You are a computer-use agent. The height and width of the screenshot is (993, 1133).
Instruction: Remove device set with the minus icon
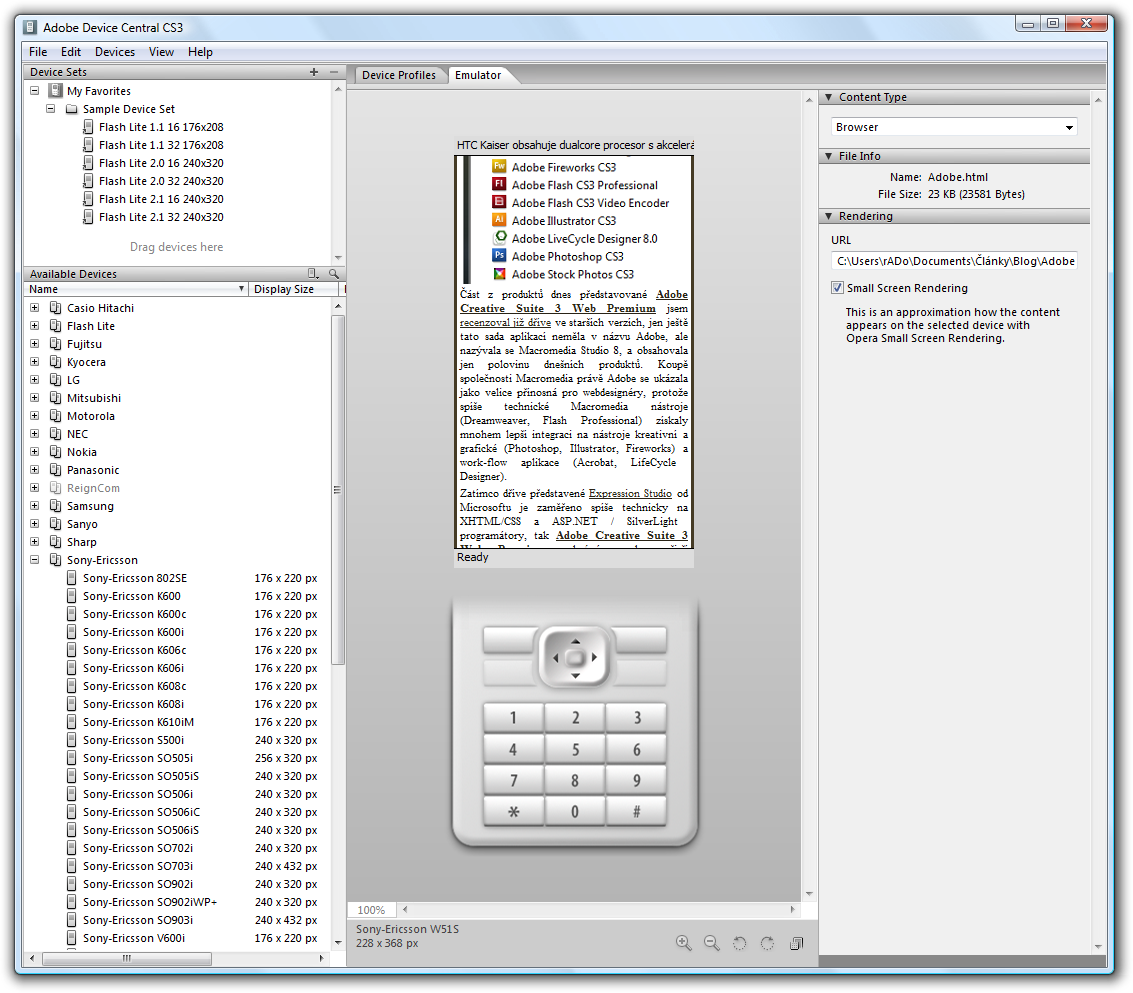click(334, 72)
